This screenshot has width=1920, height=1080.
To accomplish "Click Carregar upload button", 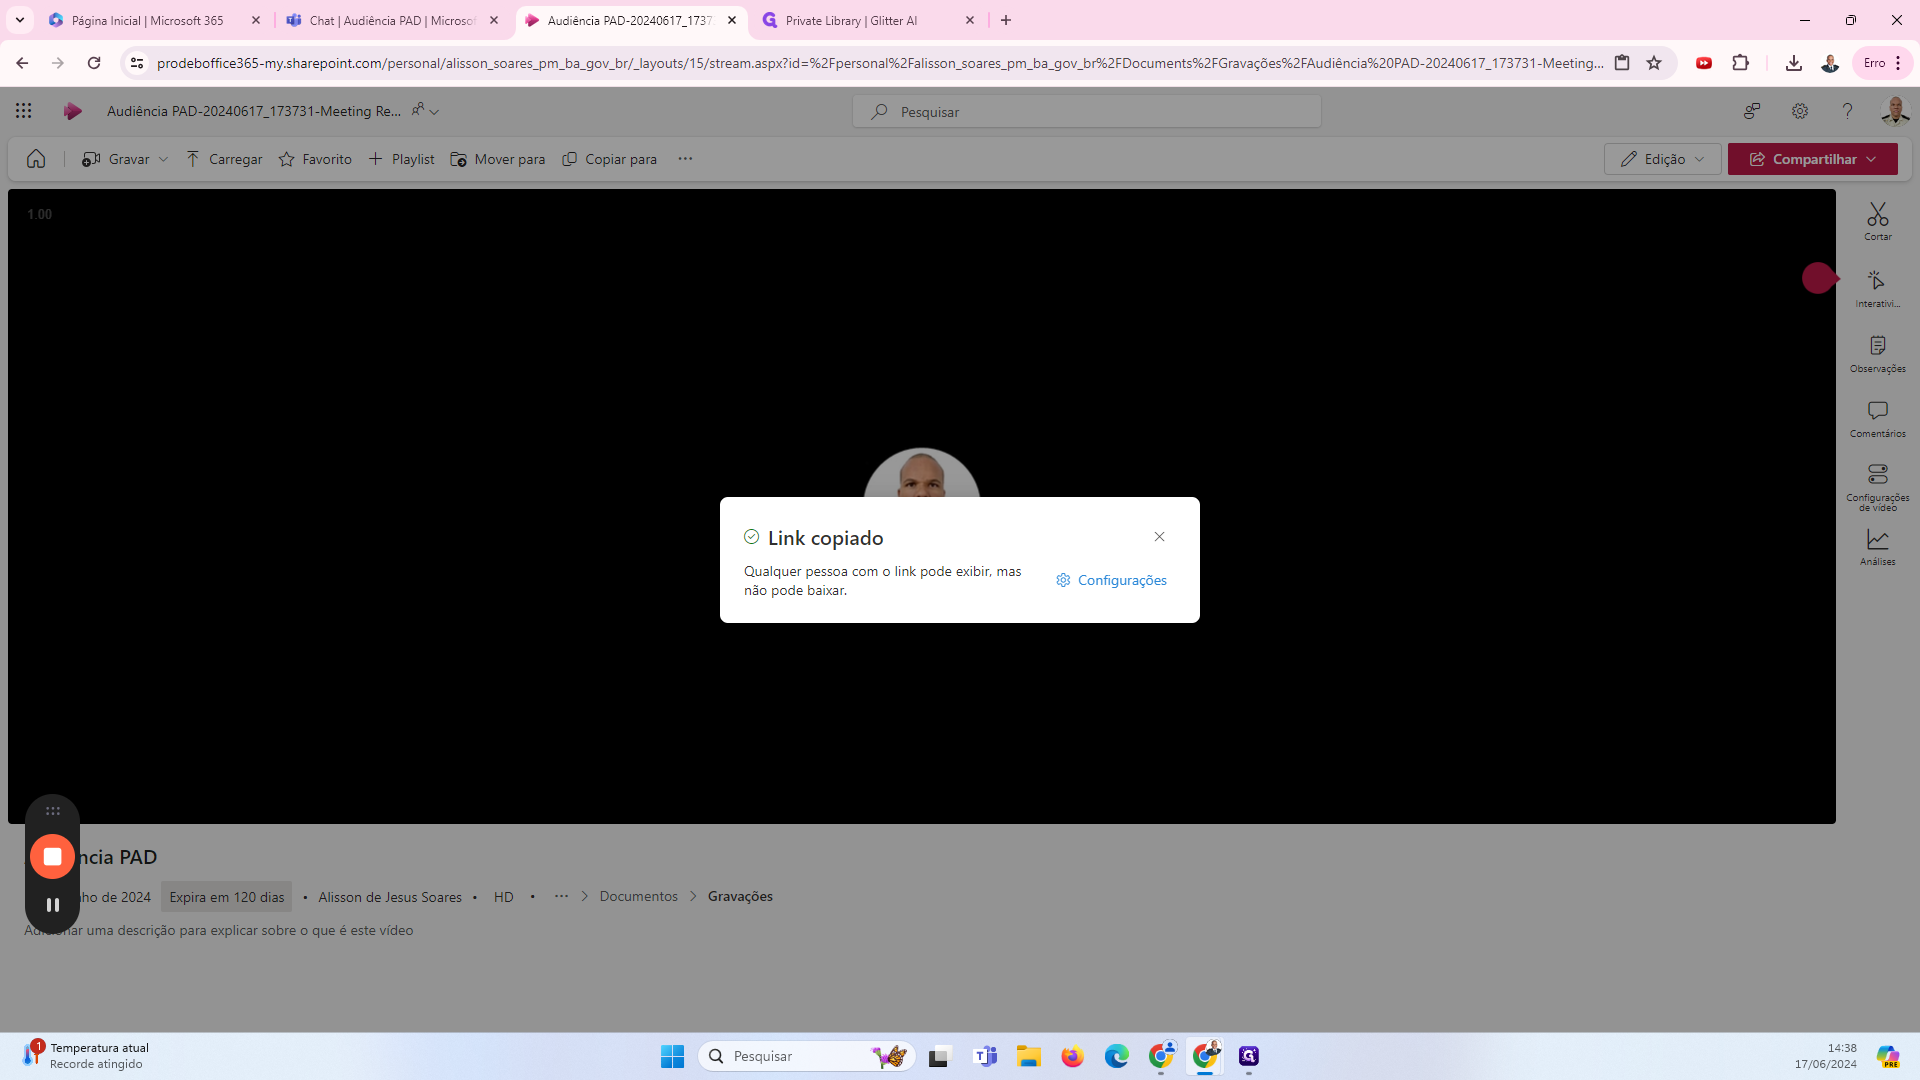I will [x=224, y=159].
